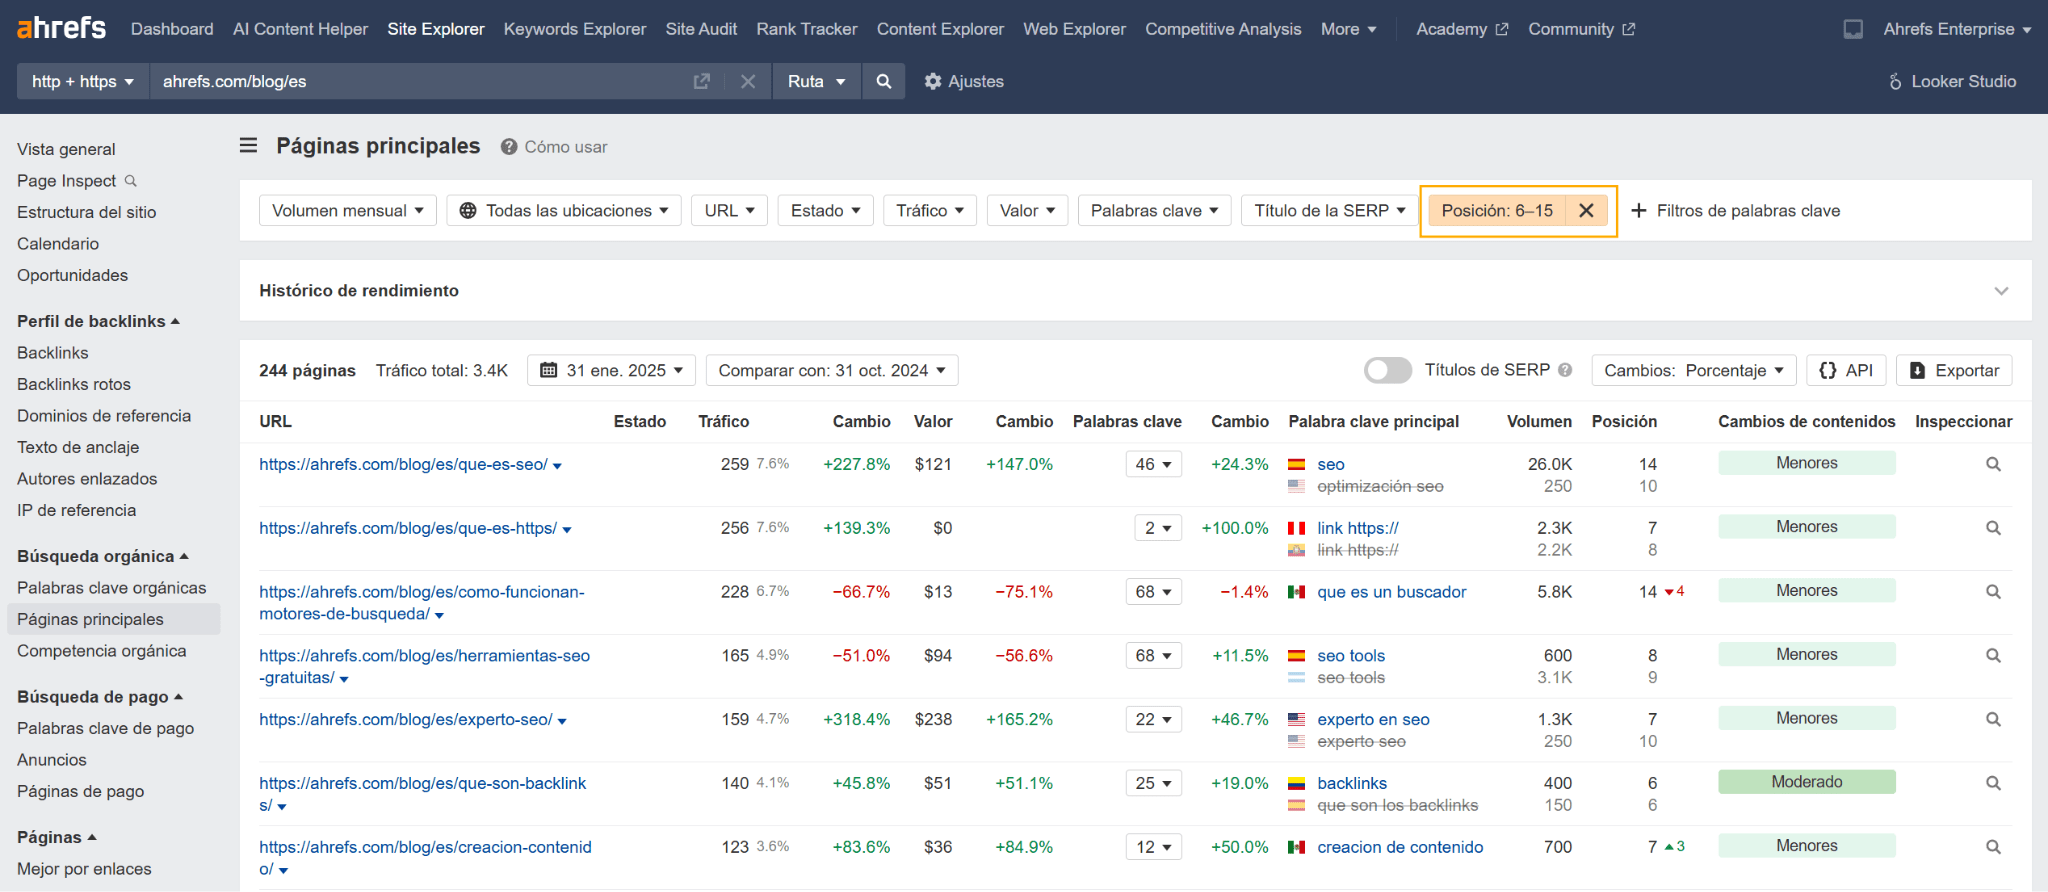Remove the Posición: 6–15 filter
The width and height of the screenshot is (2048, 892).
coord(1586,210)
